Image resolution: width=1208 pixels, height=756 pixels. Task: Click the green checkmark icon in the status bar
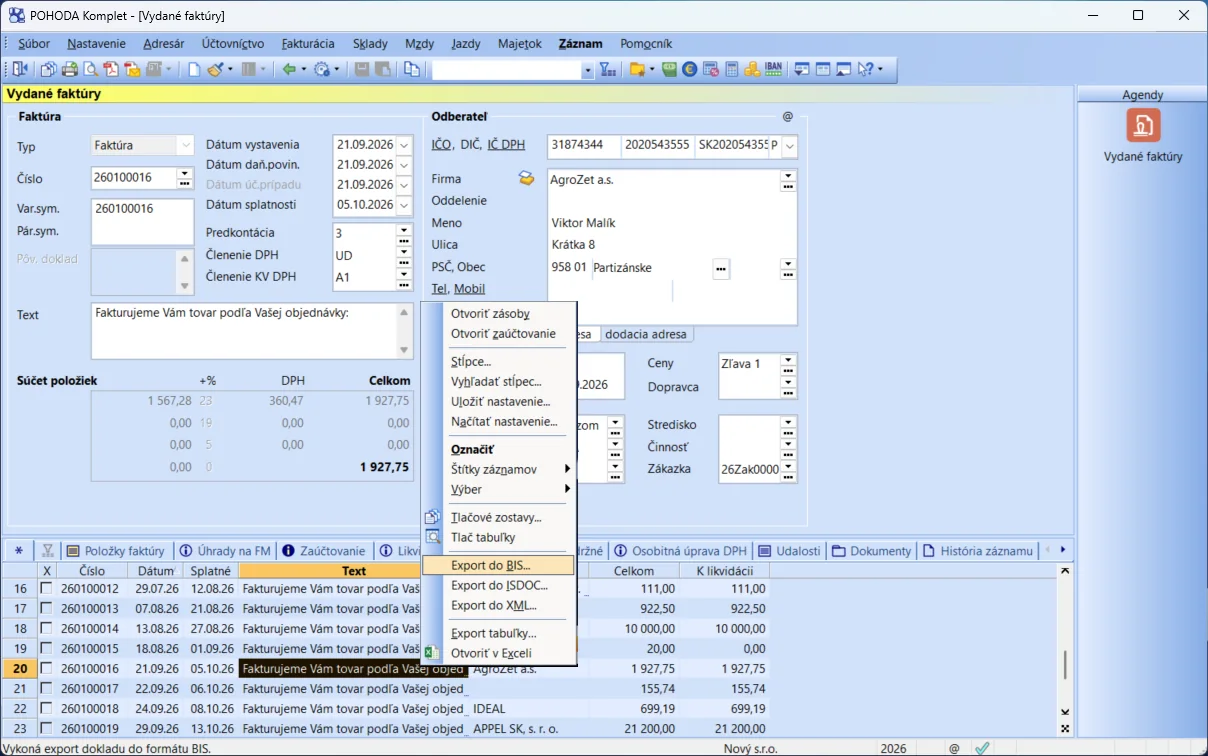tap(983, 748)
